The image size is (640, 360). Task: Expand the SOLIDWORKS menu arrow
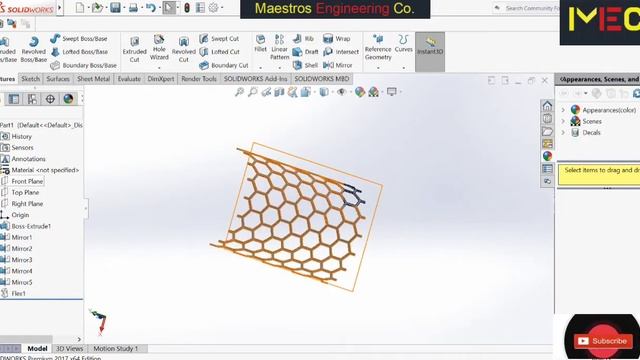(x=60, y=7)
